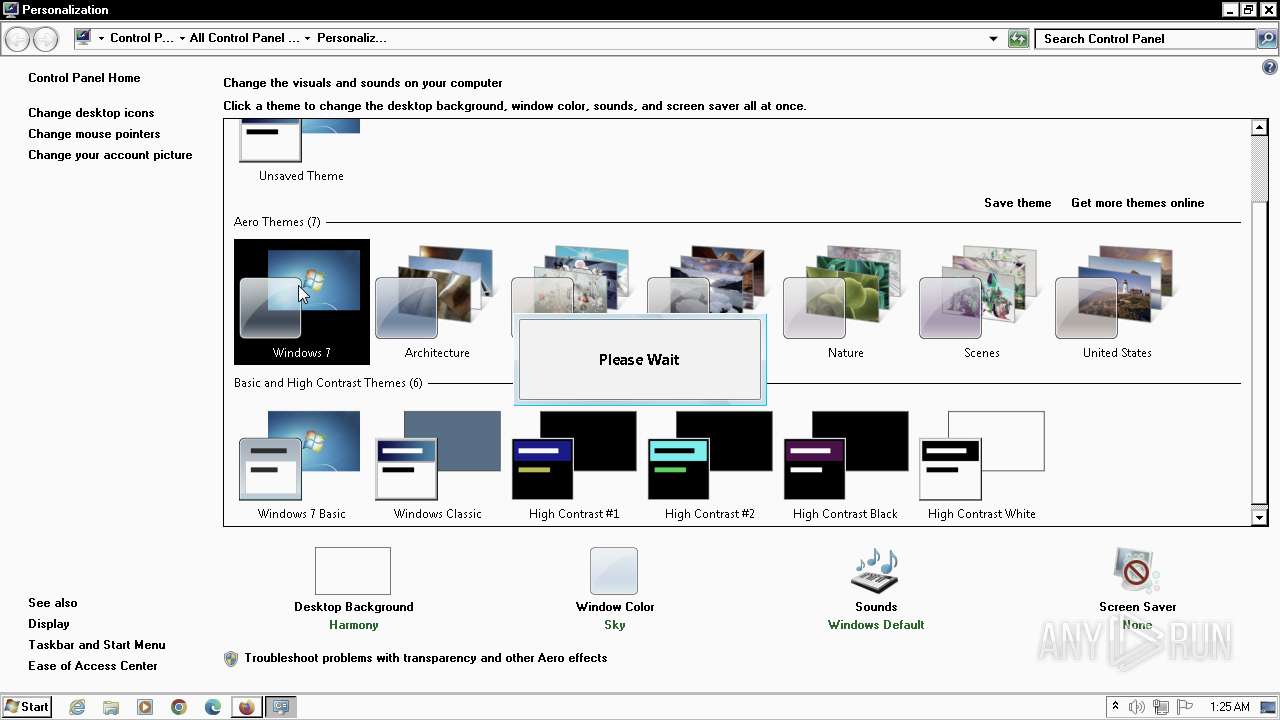Image resolution: width=1280 pixels, height=720 pixels.
Task: Click the Personalization taskbar button
Action: tap(281, 707)
